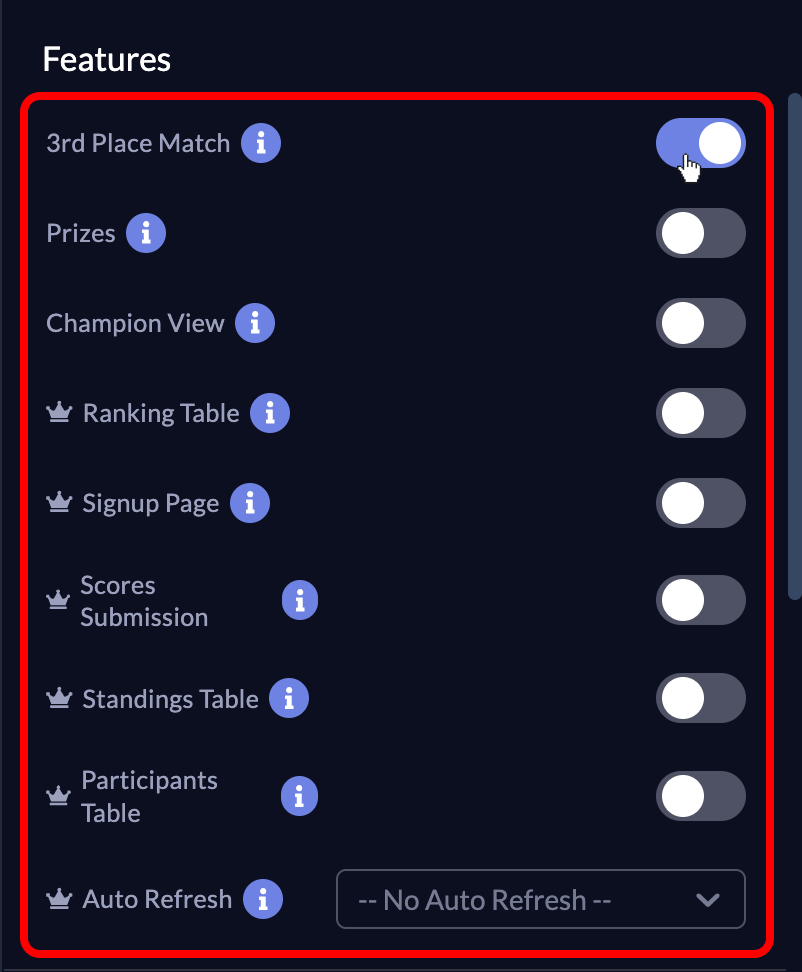Click info icon next to Standings Table
Screen dimensions: 802x972
pyautogui.click(x=289, y=698)
